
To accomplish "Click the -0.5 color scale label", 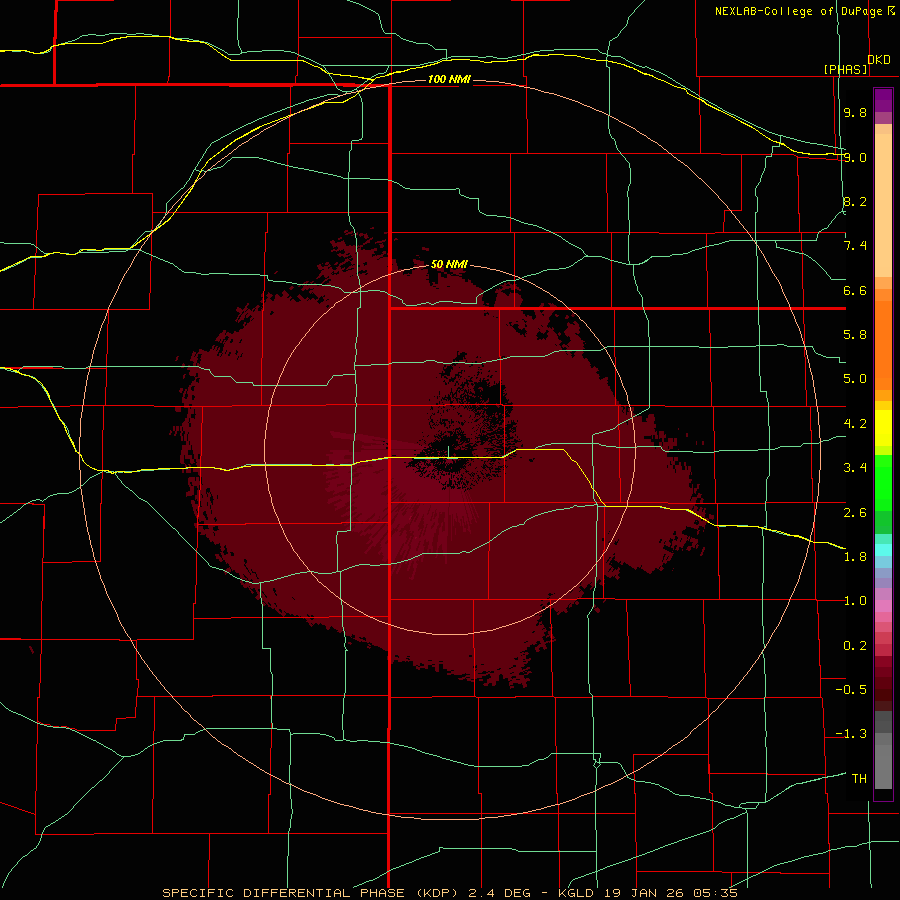I will (x=851, y=690).
